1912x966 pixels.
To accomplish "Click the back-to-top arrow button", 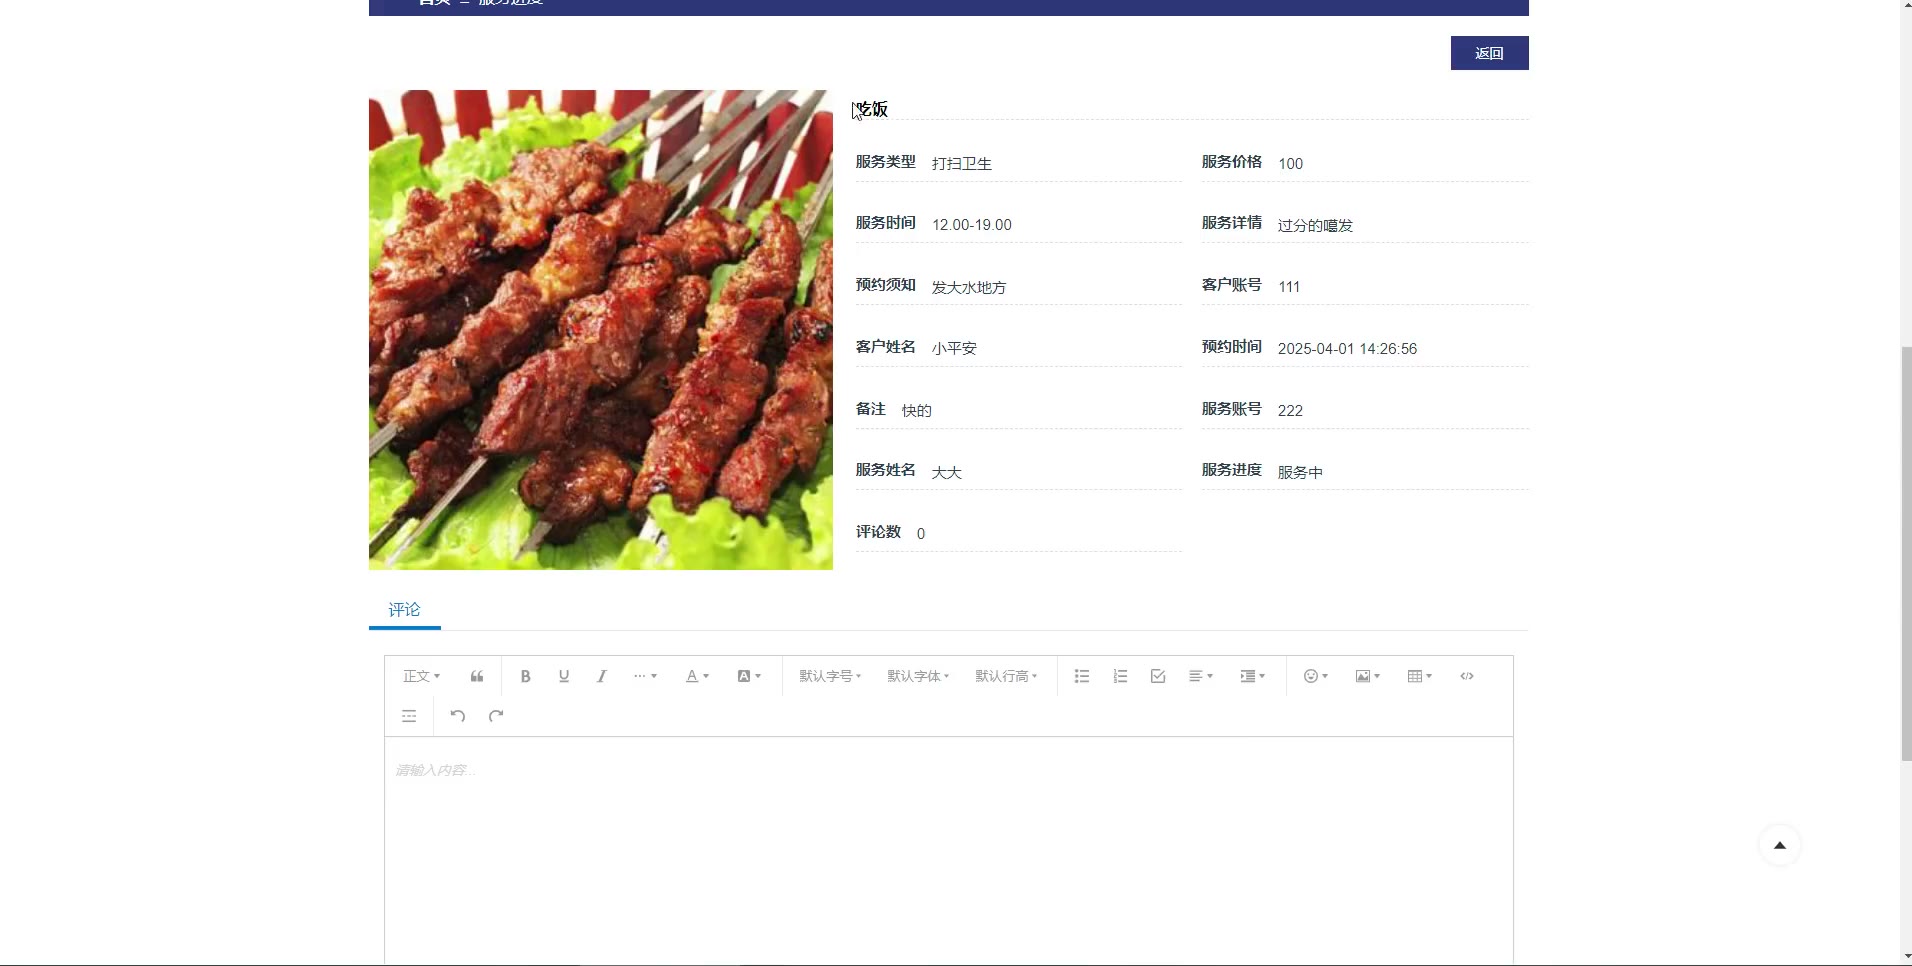I will pyautogui.click(x=1780, y=845).
